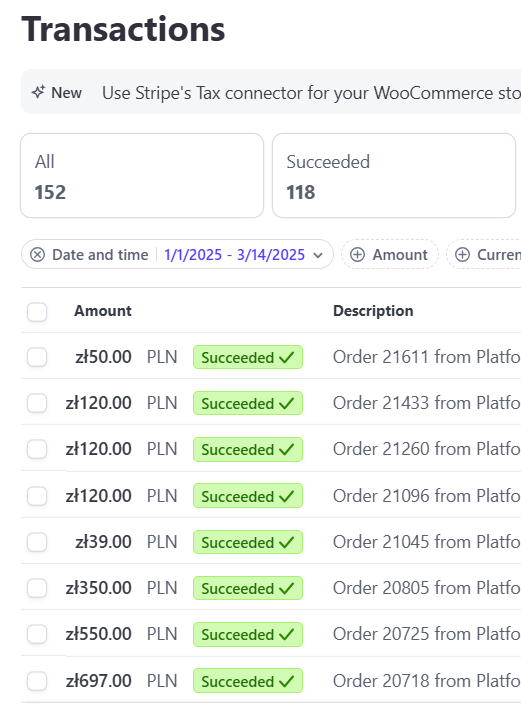Switch to the Succeeded 118 tab
Viewport: 521px width, 713px height.
point(394,176)
